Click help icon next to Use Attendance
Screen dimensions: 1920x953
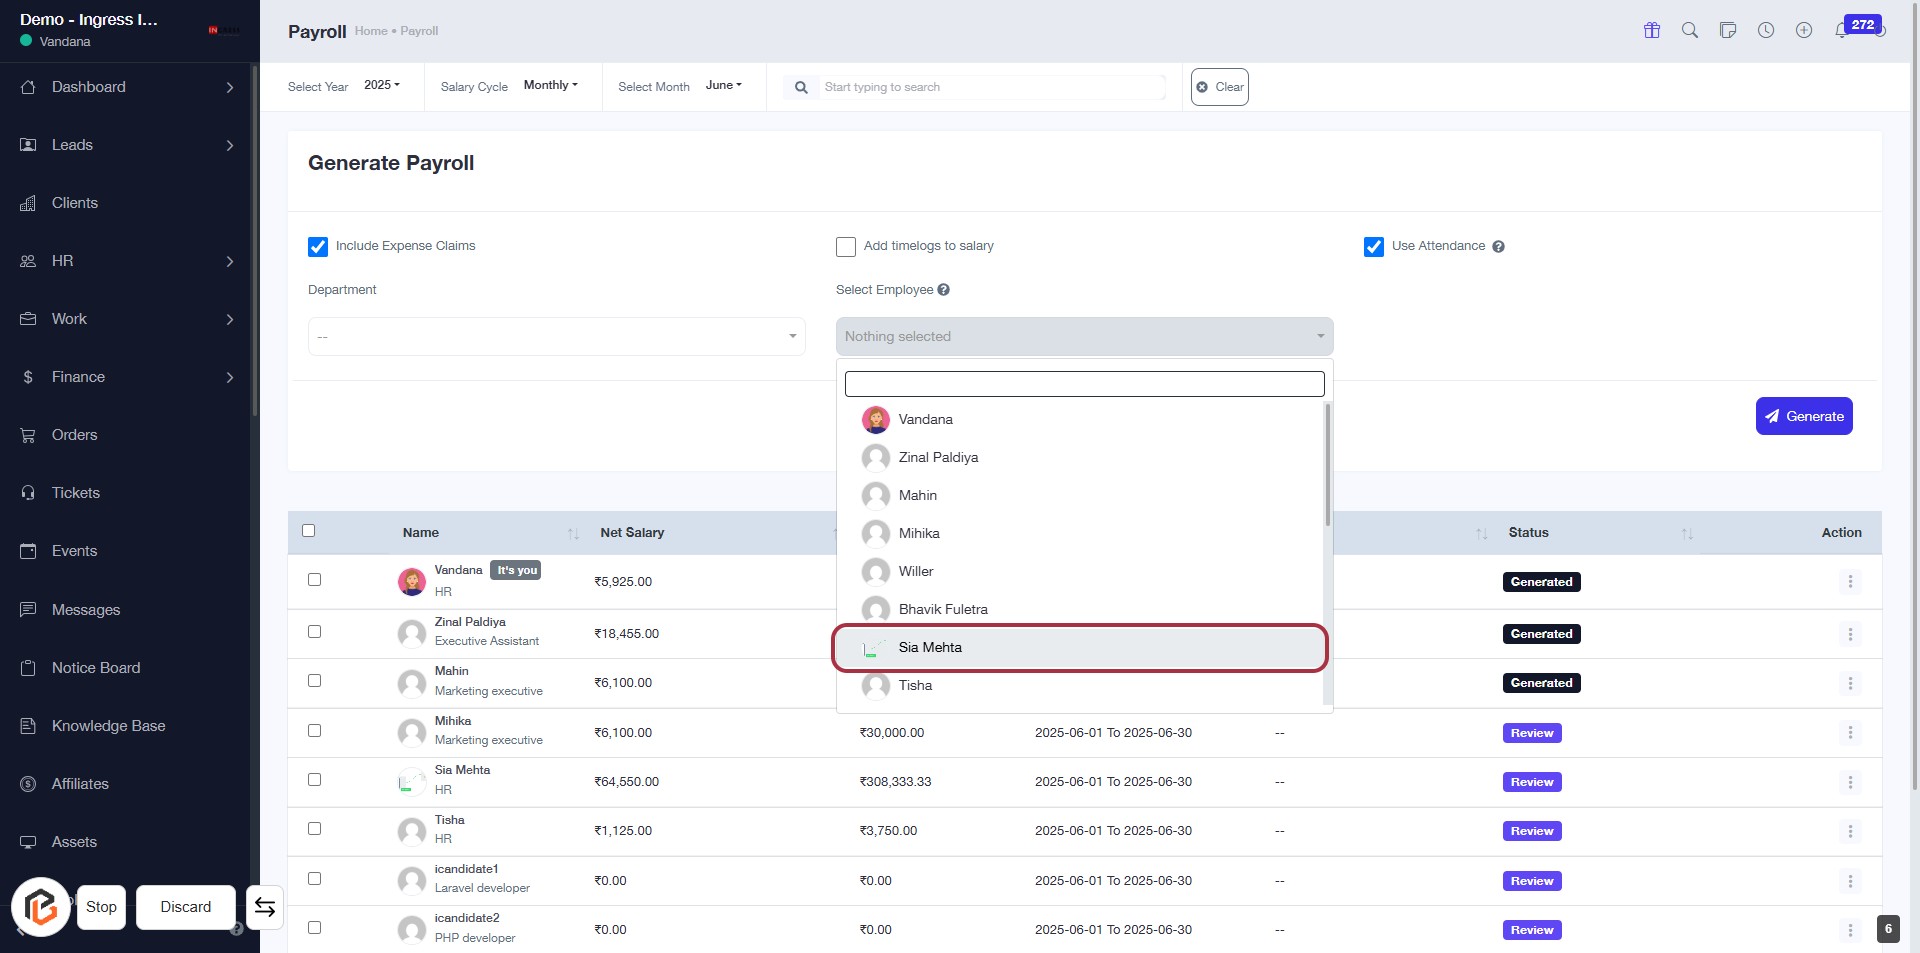[1498, 247]
